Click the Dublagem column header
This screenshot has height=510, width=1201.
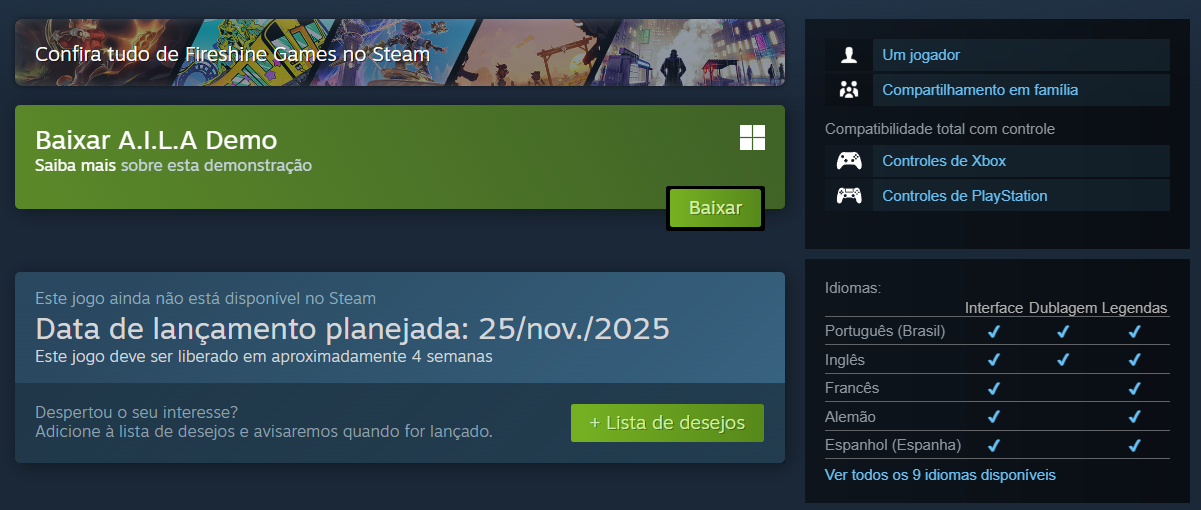click(1063, 308)
